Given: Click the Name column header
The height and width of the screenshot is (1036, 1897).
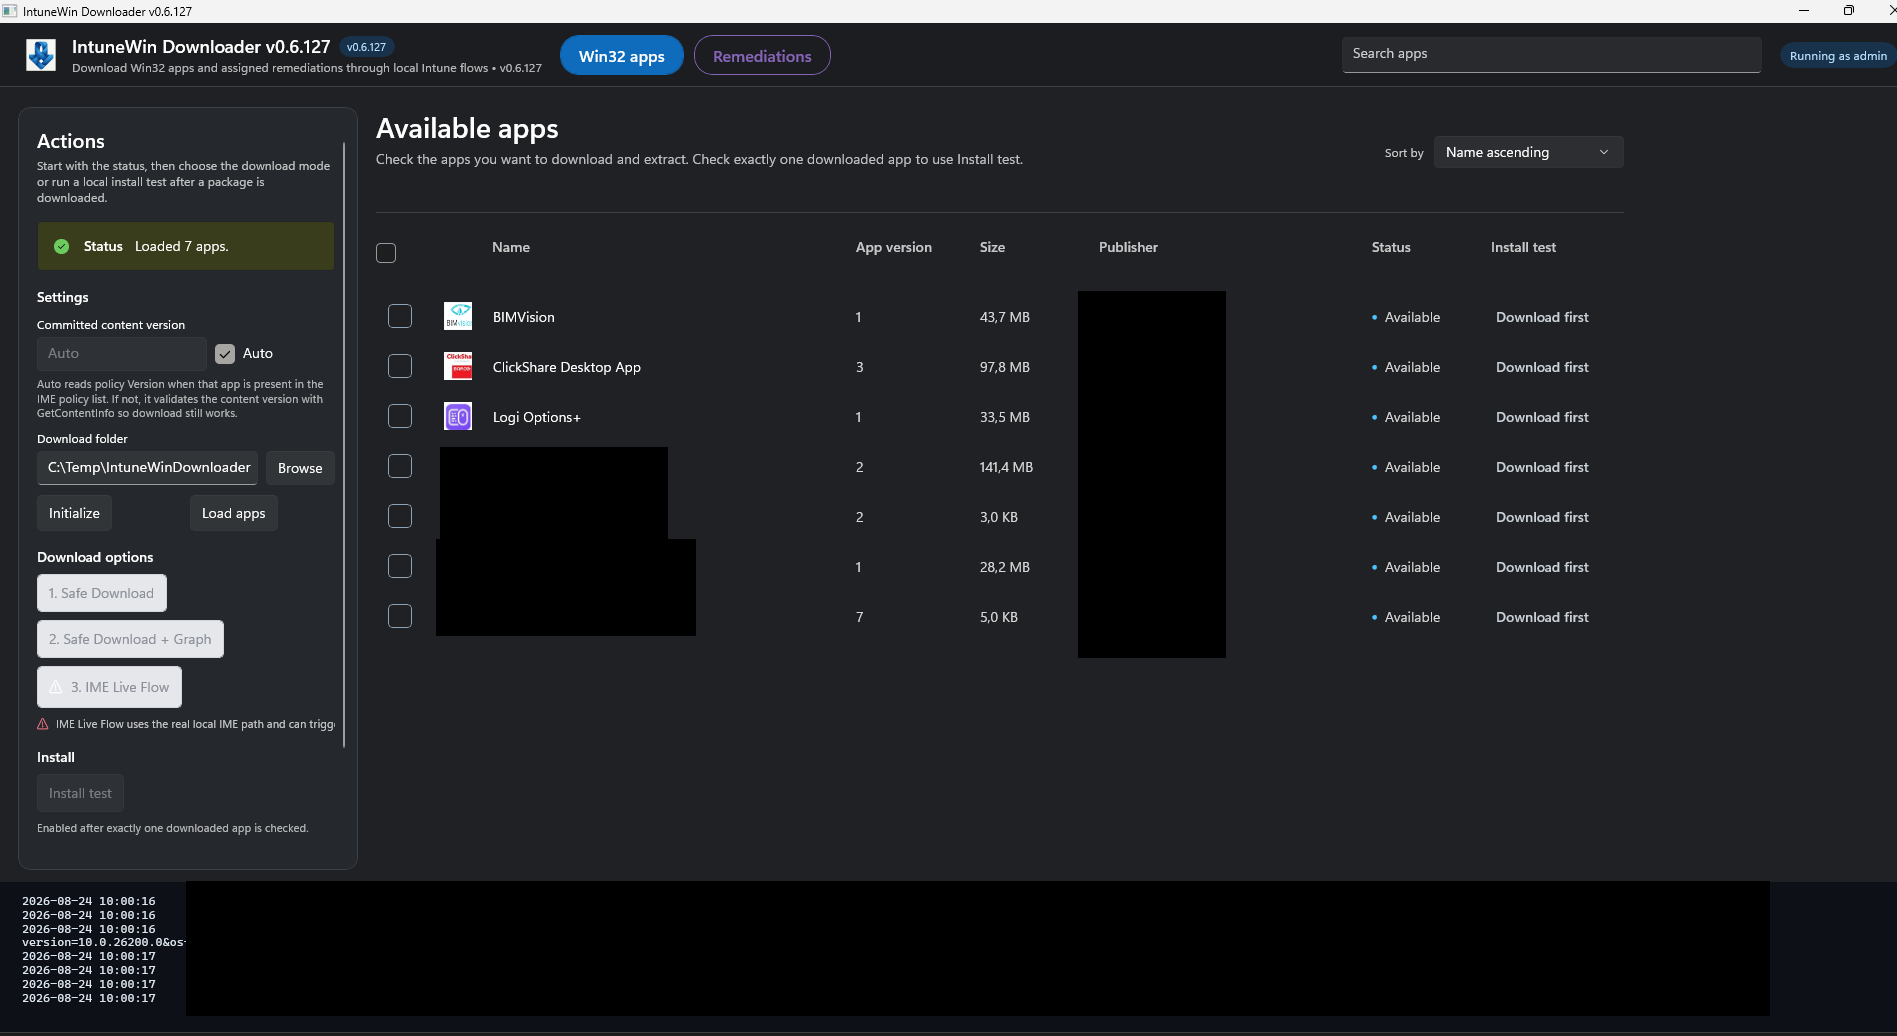Looking at the screenshot, I should pyautogui.click(x=510, y=247).
